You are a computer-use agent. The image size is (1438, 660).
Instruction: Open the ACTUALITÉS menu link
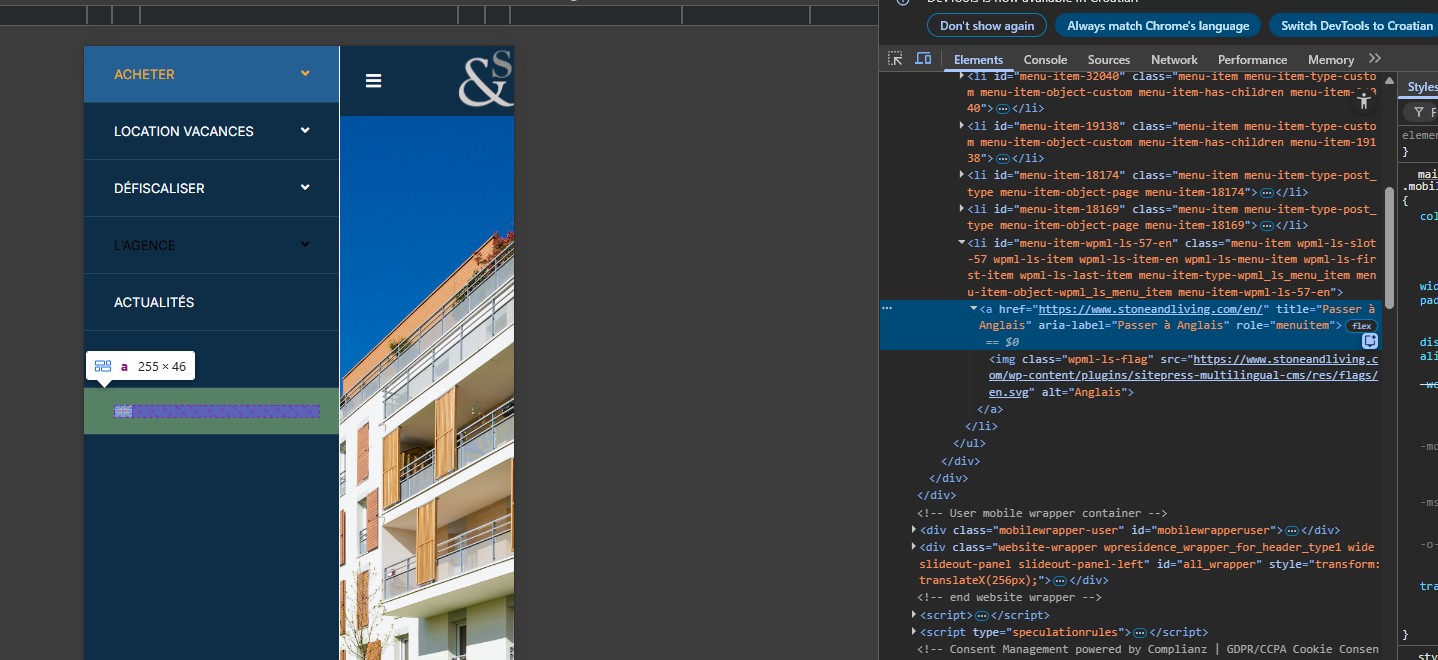(154, 302)
